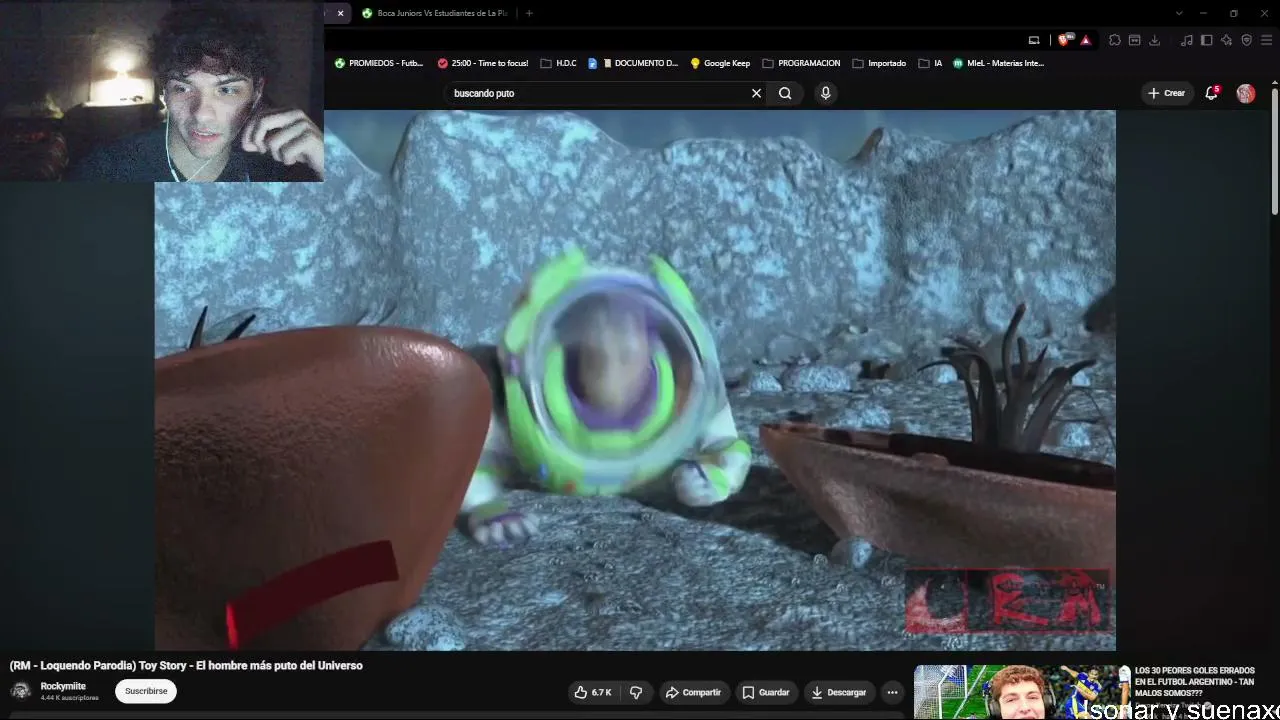Open the YouTube account avatar menu
The height and width of the screenshot is (720, 1280).
click(1245, 93)
